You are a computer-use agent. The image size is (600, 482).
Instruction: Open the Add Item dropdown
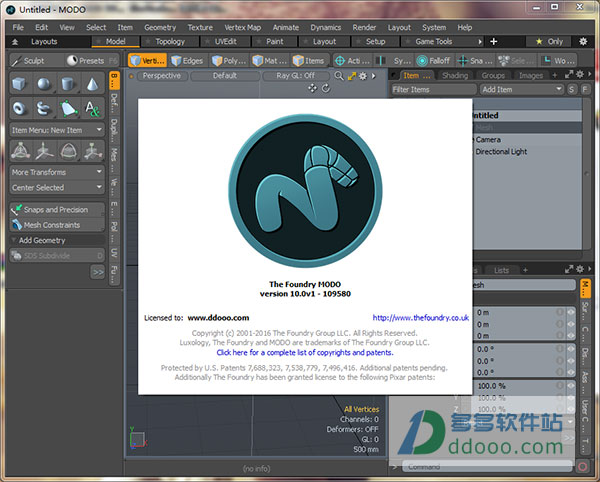[x=522, y=90]
